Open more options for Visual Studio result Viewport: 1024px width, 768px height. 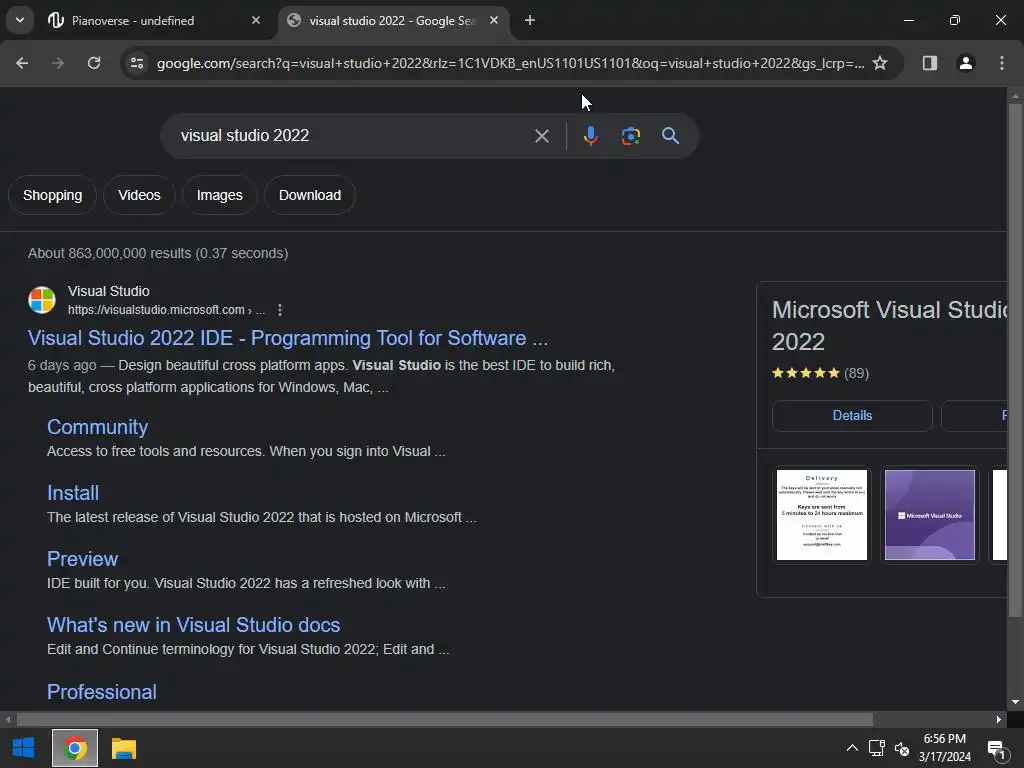tap(280, 310)
